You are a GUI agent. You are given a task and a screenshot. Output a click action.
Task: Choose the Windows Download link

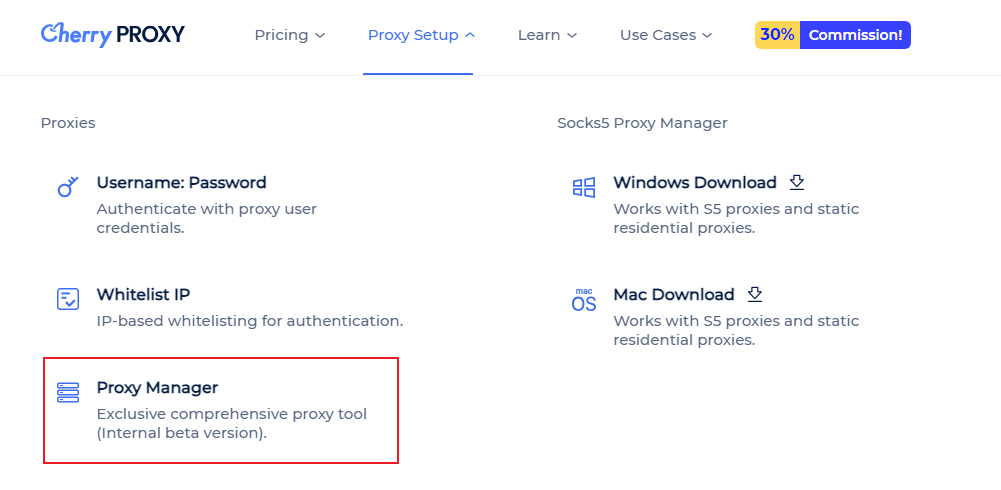click(694, 183)
